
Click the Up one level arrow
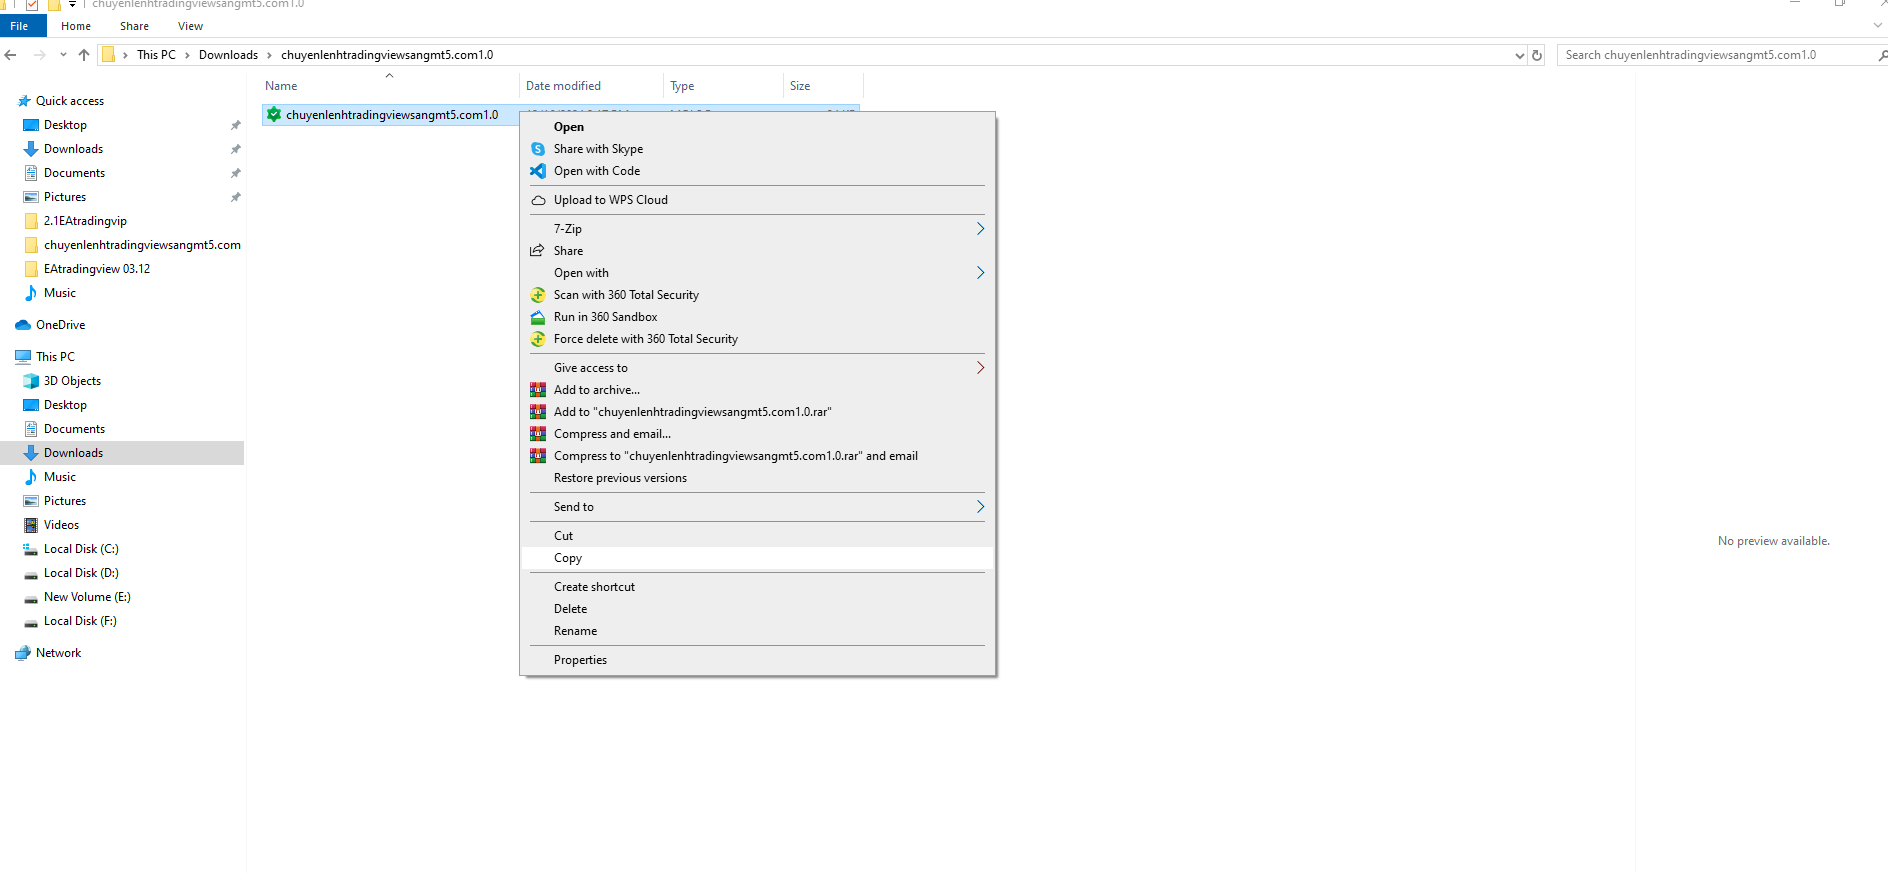84,55
